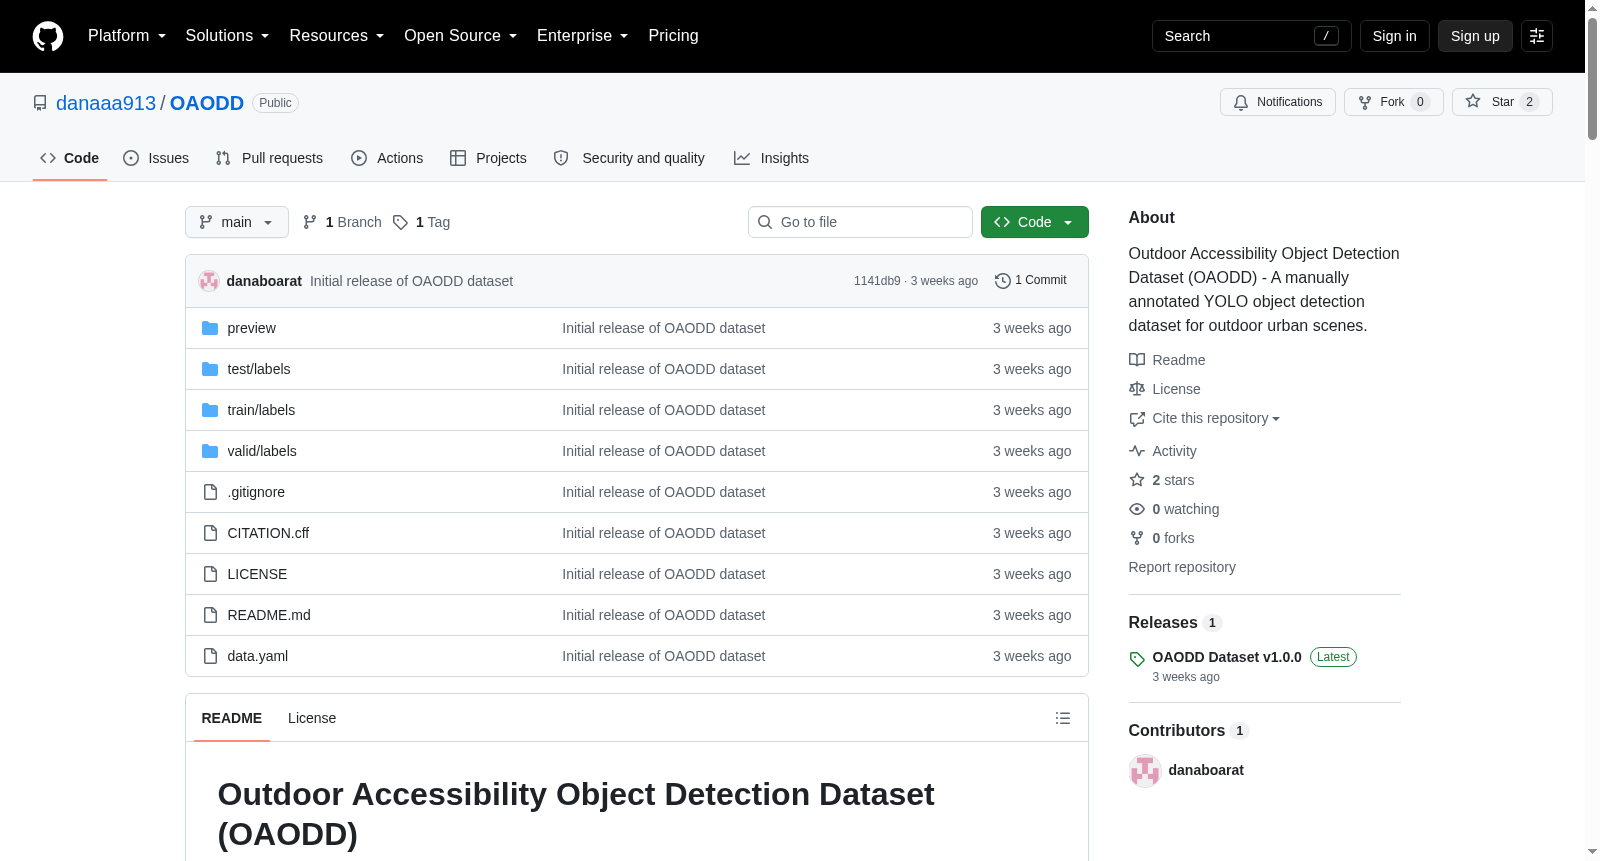The height and width of the screenshot is (861, 1600).
Task: Star the OAODD repository
Action: click(x=1502, y=102)
